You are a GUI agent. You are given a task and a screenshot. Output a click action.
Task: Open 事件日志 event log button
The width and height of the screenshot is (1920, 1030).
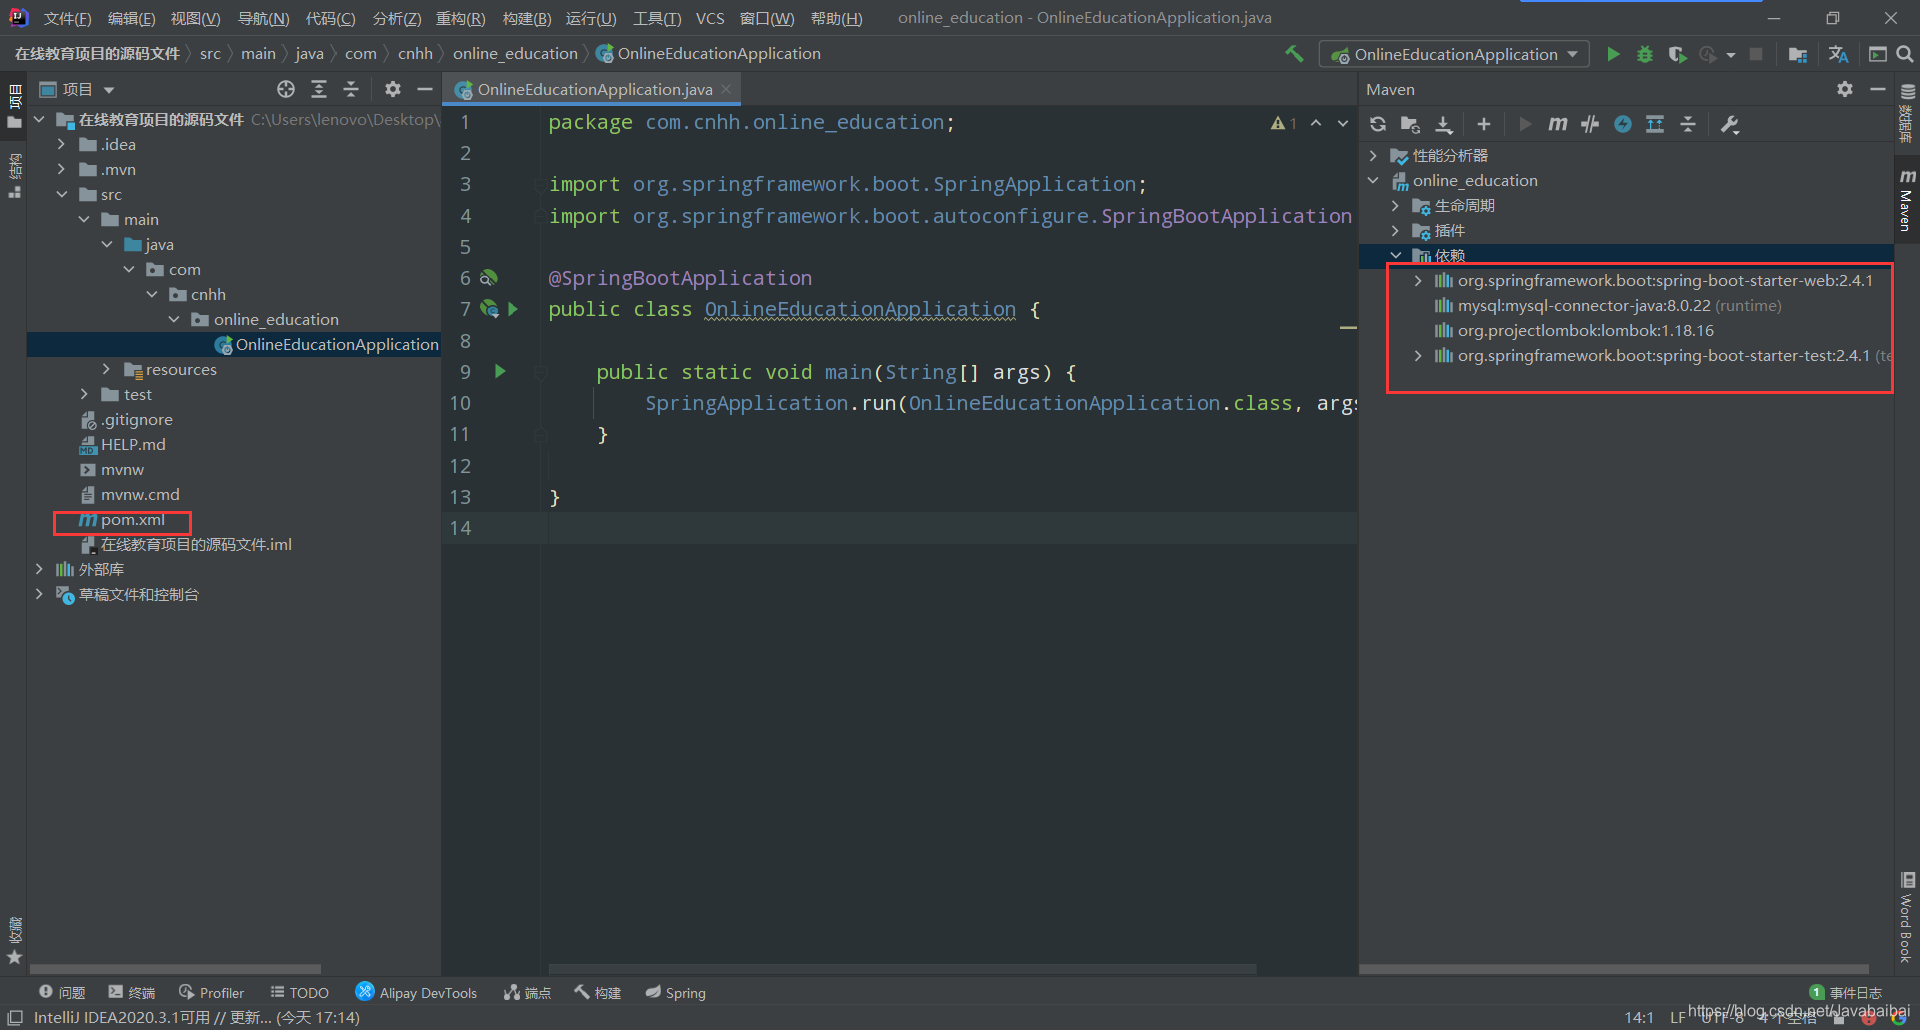[x=1846, y=992]
